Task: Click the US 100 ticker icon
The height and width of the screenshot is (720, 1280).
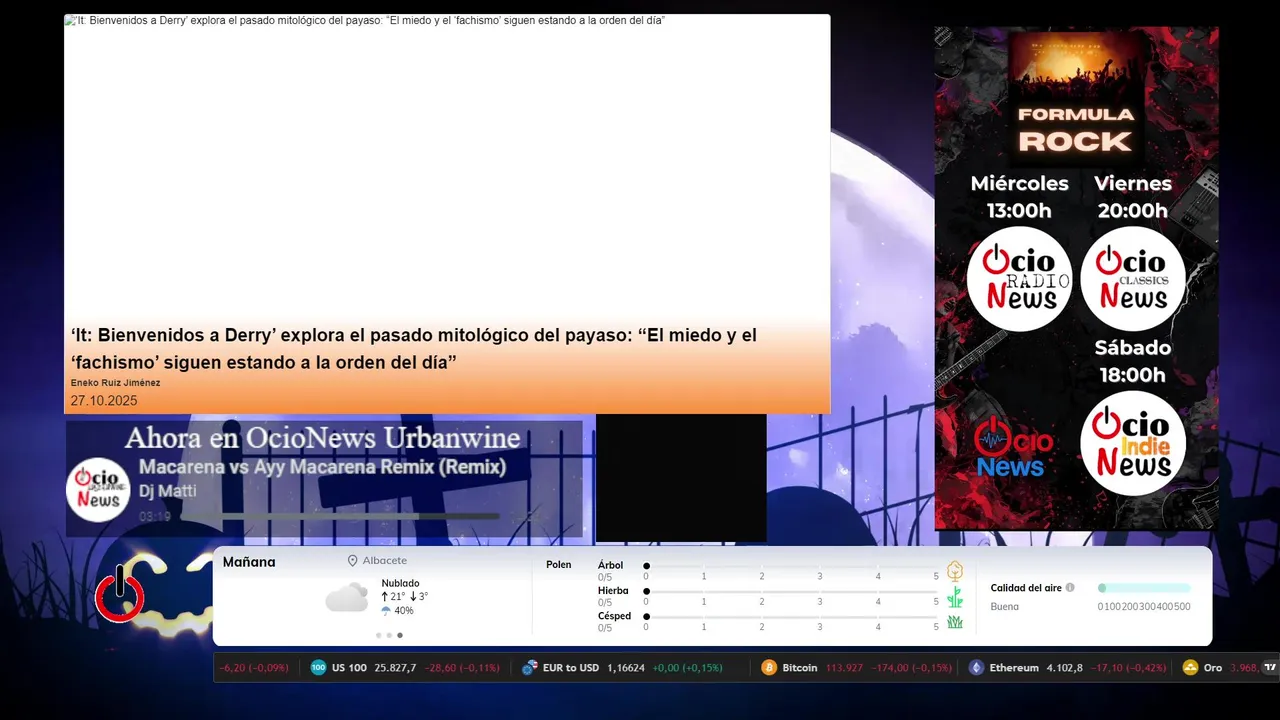Action: coord(318,668)
